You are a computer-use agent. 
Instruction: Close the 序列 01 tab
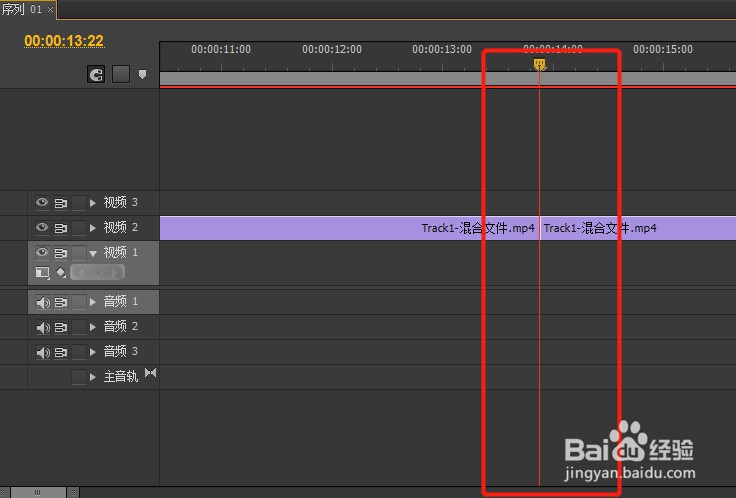click(x=50, y=9)
